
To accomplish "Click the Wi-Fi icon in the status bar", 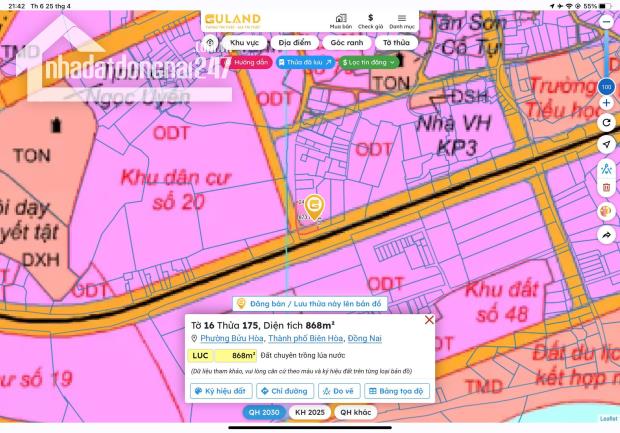I will click(x=569, y=6).
